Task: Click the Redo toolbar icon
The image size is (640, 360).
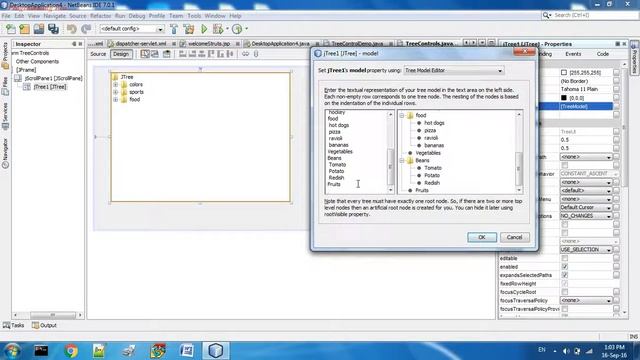Action: click(x=86, y=29)
